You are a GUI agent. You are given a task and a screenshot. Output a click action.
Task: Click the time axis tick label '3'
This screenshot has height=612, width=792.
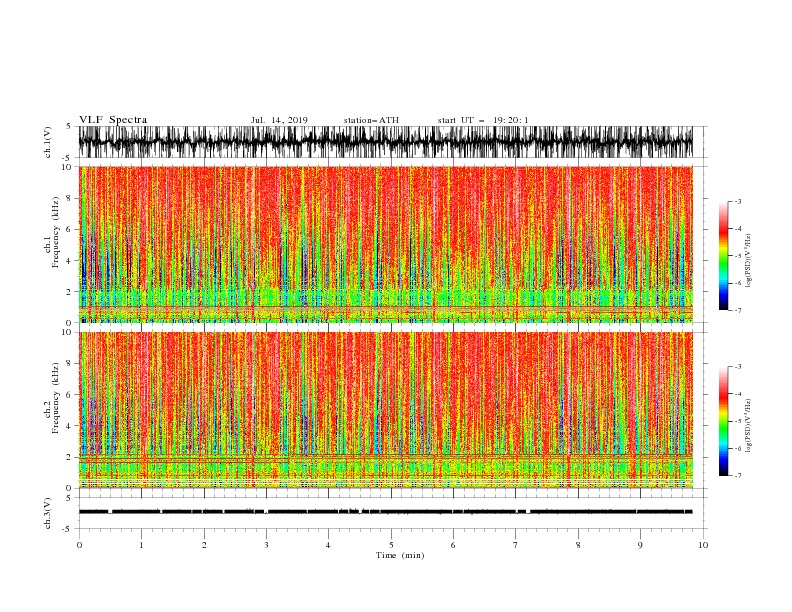pos(266,545)
